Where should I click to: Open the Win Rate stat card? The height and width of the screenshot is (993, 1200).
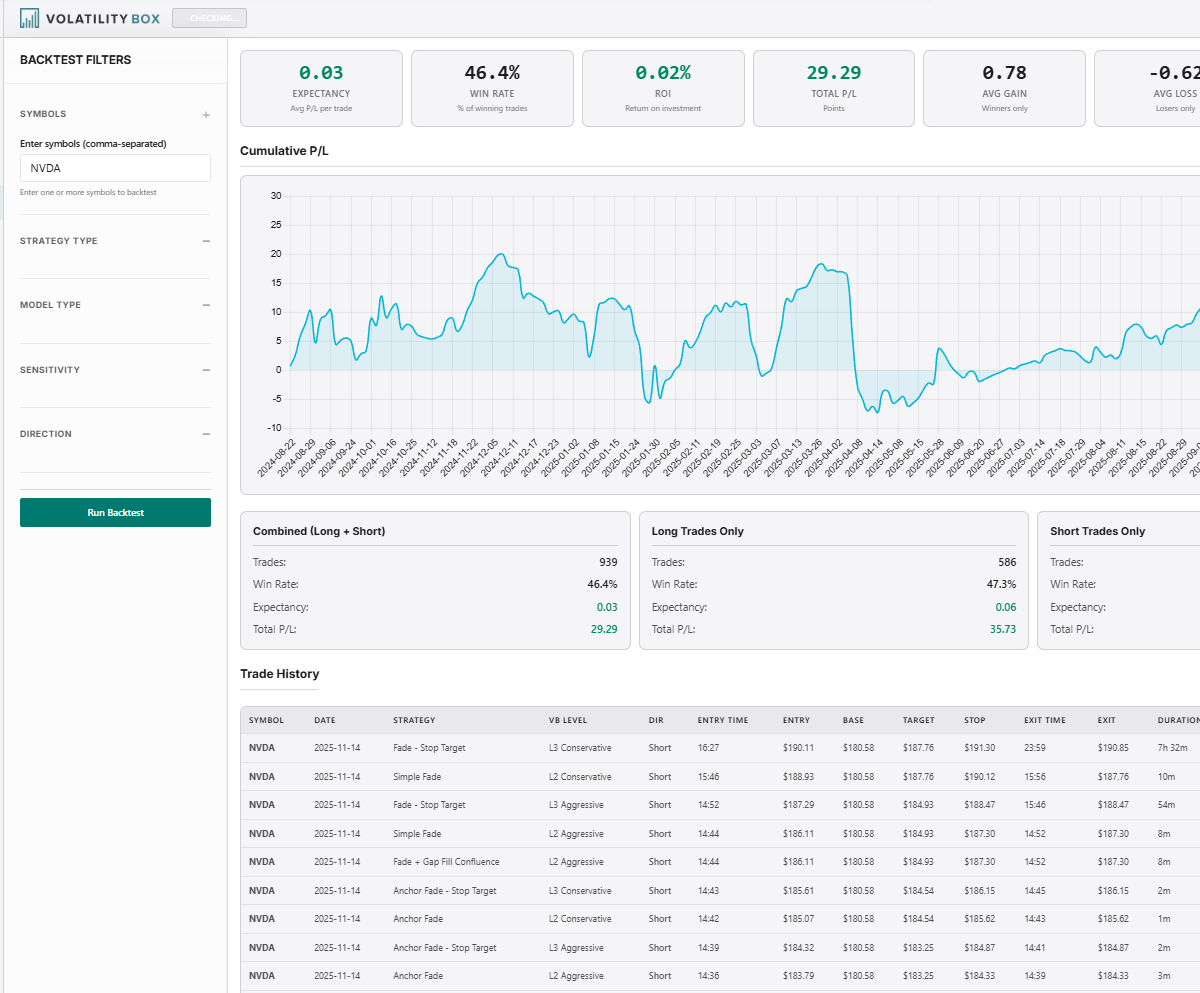coord(492,89)
